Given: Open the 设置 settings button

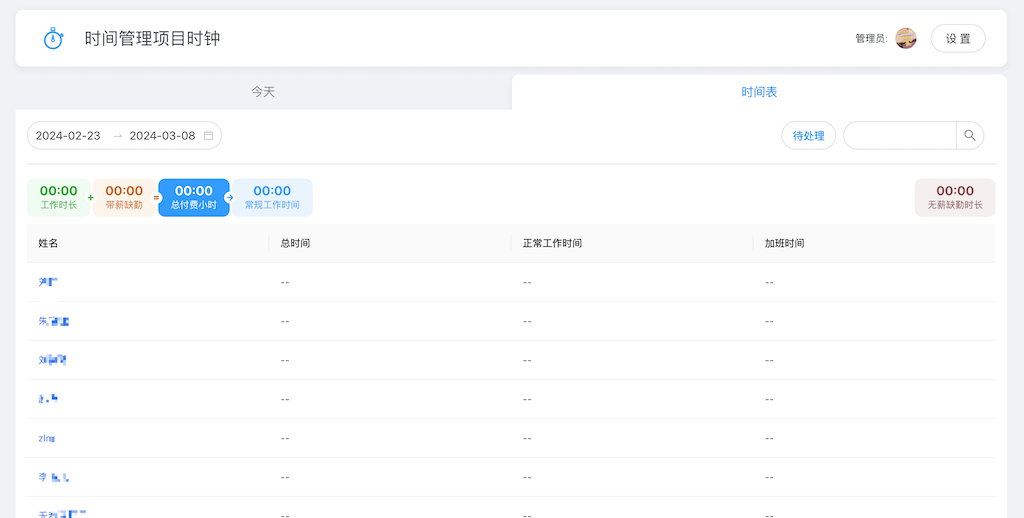Looking at the screenshot, I should pos(958,39).
